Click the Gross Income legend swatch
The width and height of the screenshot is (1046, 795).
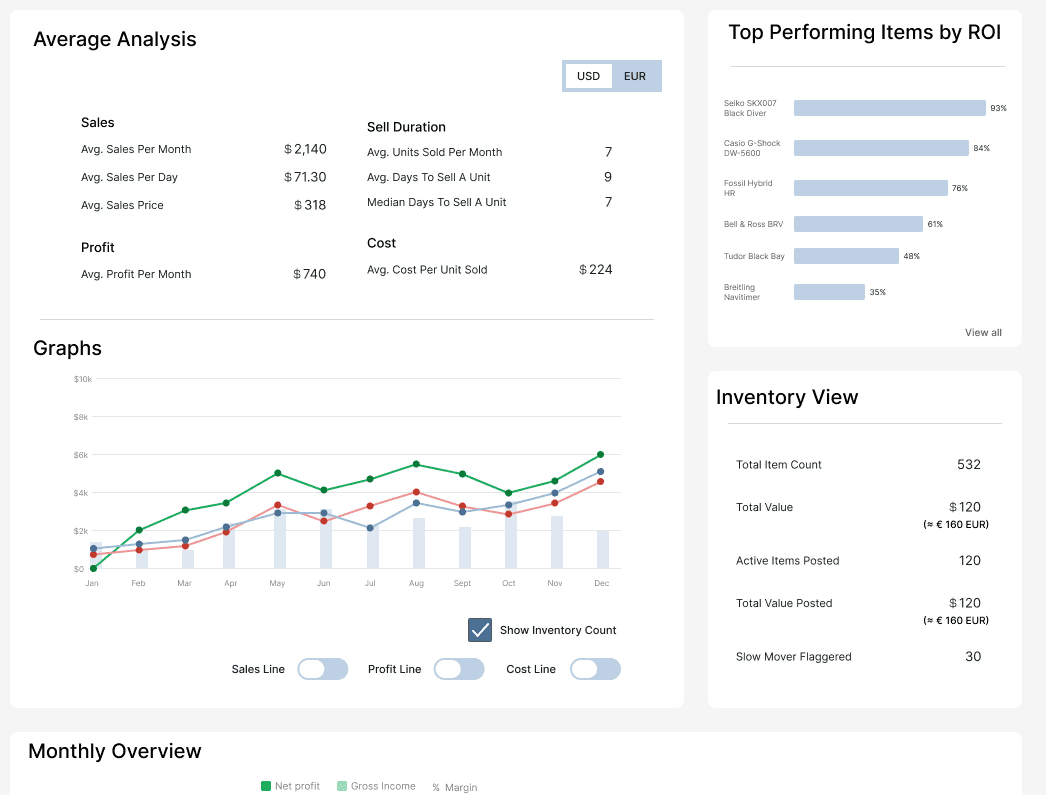coord(342,786)
